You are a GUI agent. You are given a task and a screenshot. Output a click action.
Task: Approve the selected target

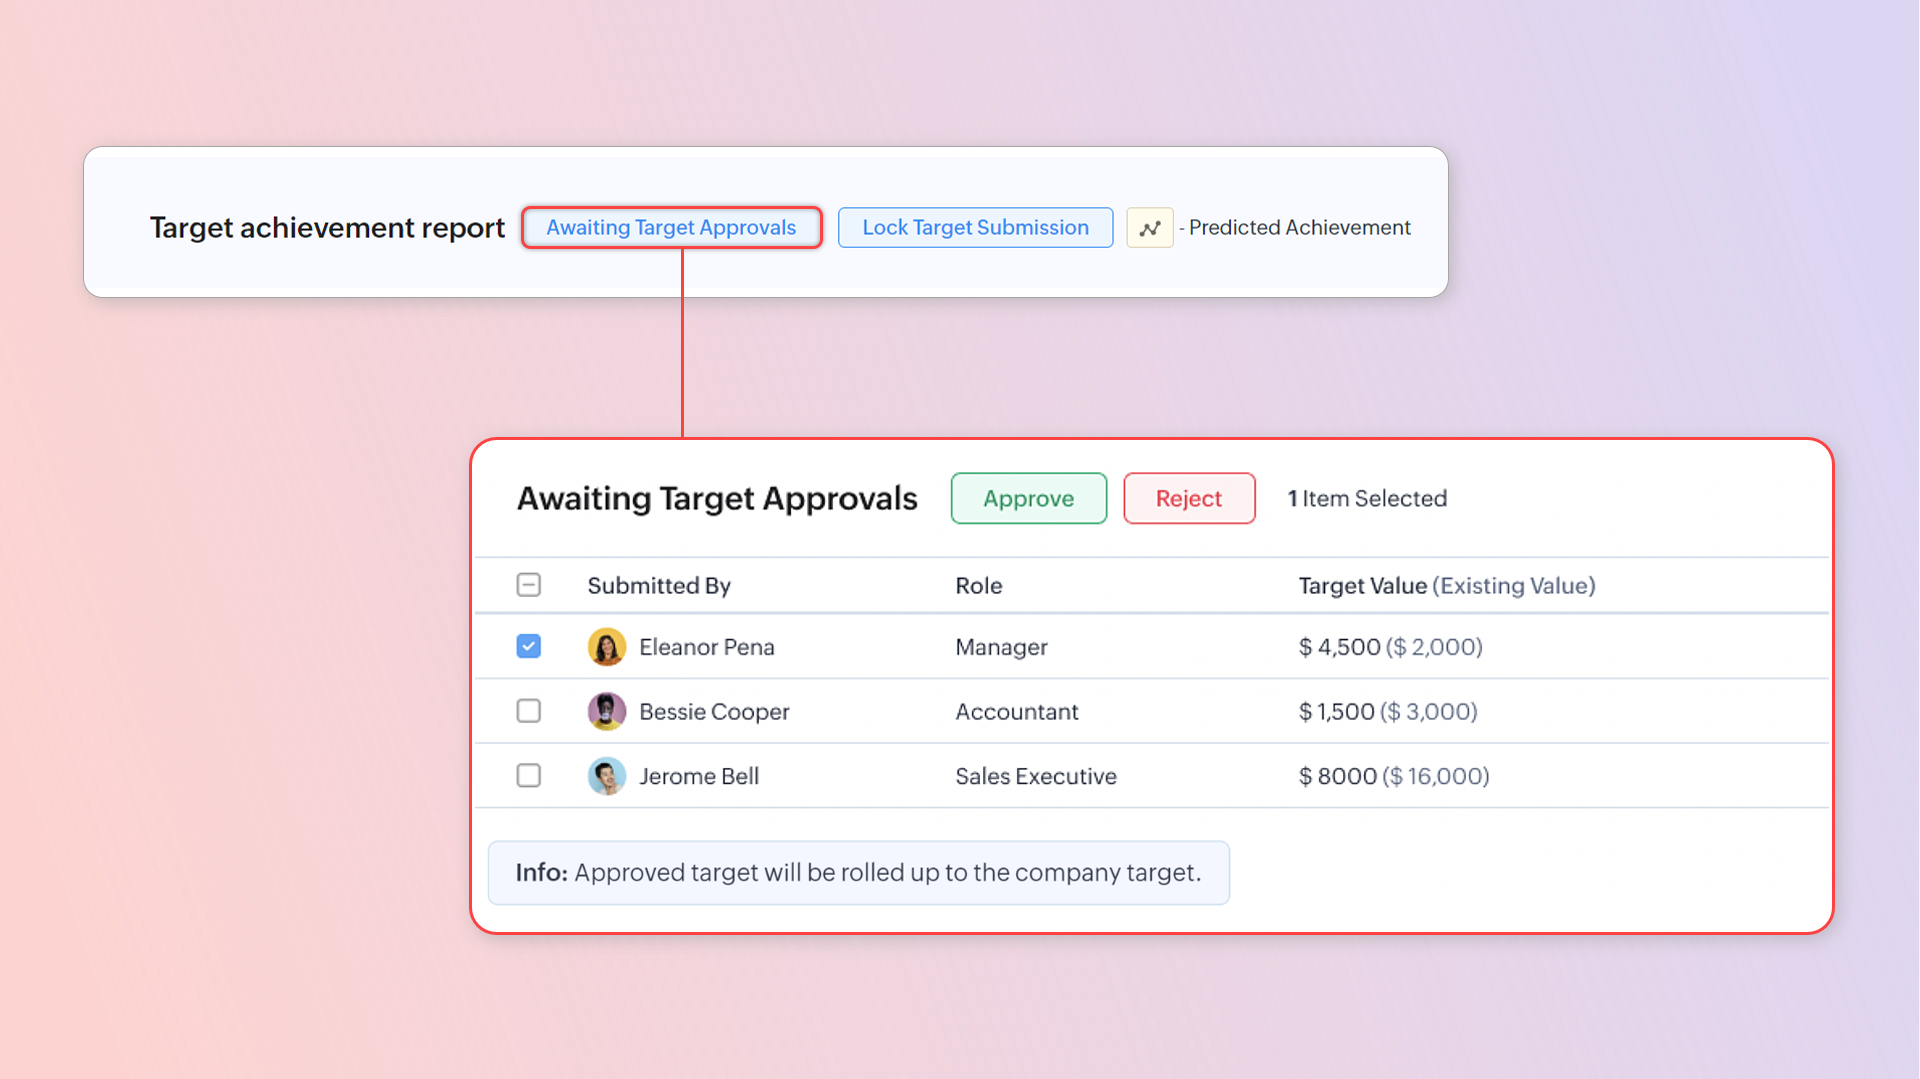[1028, 498]
